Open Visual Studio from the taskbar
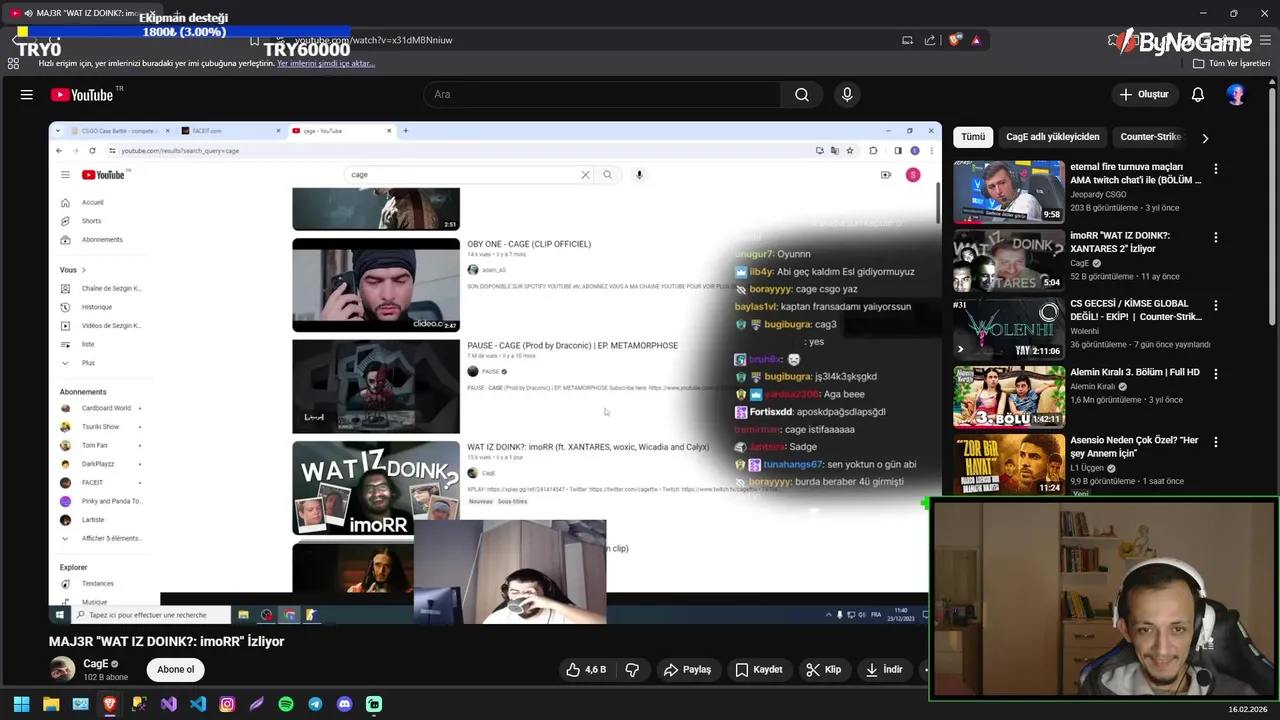Image resolution: width=1280 pixels, height=720 pixels. click(x=168, y=704)
